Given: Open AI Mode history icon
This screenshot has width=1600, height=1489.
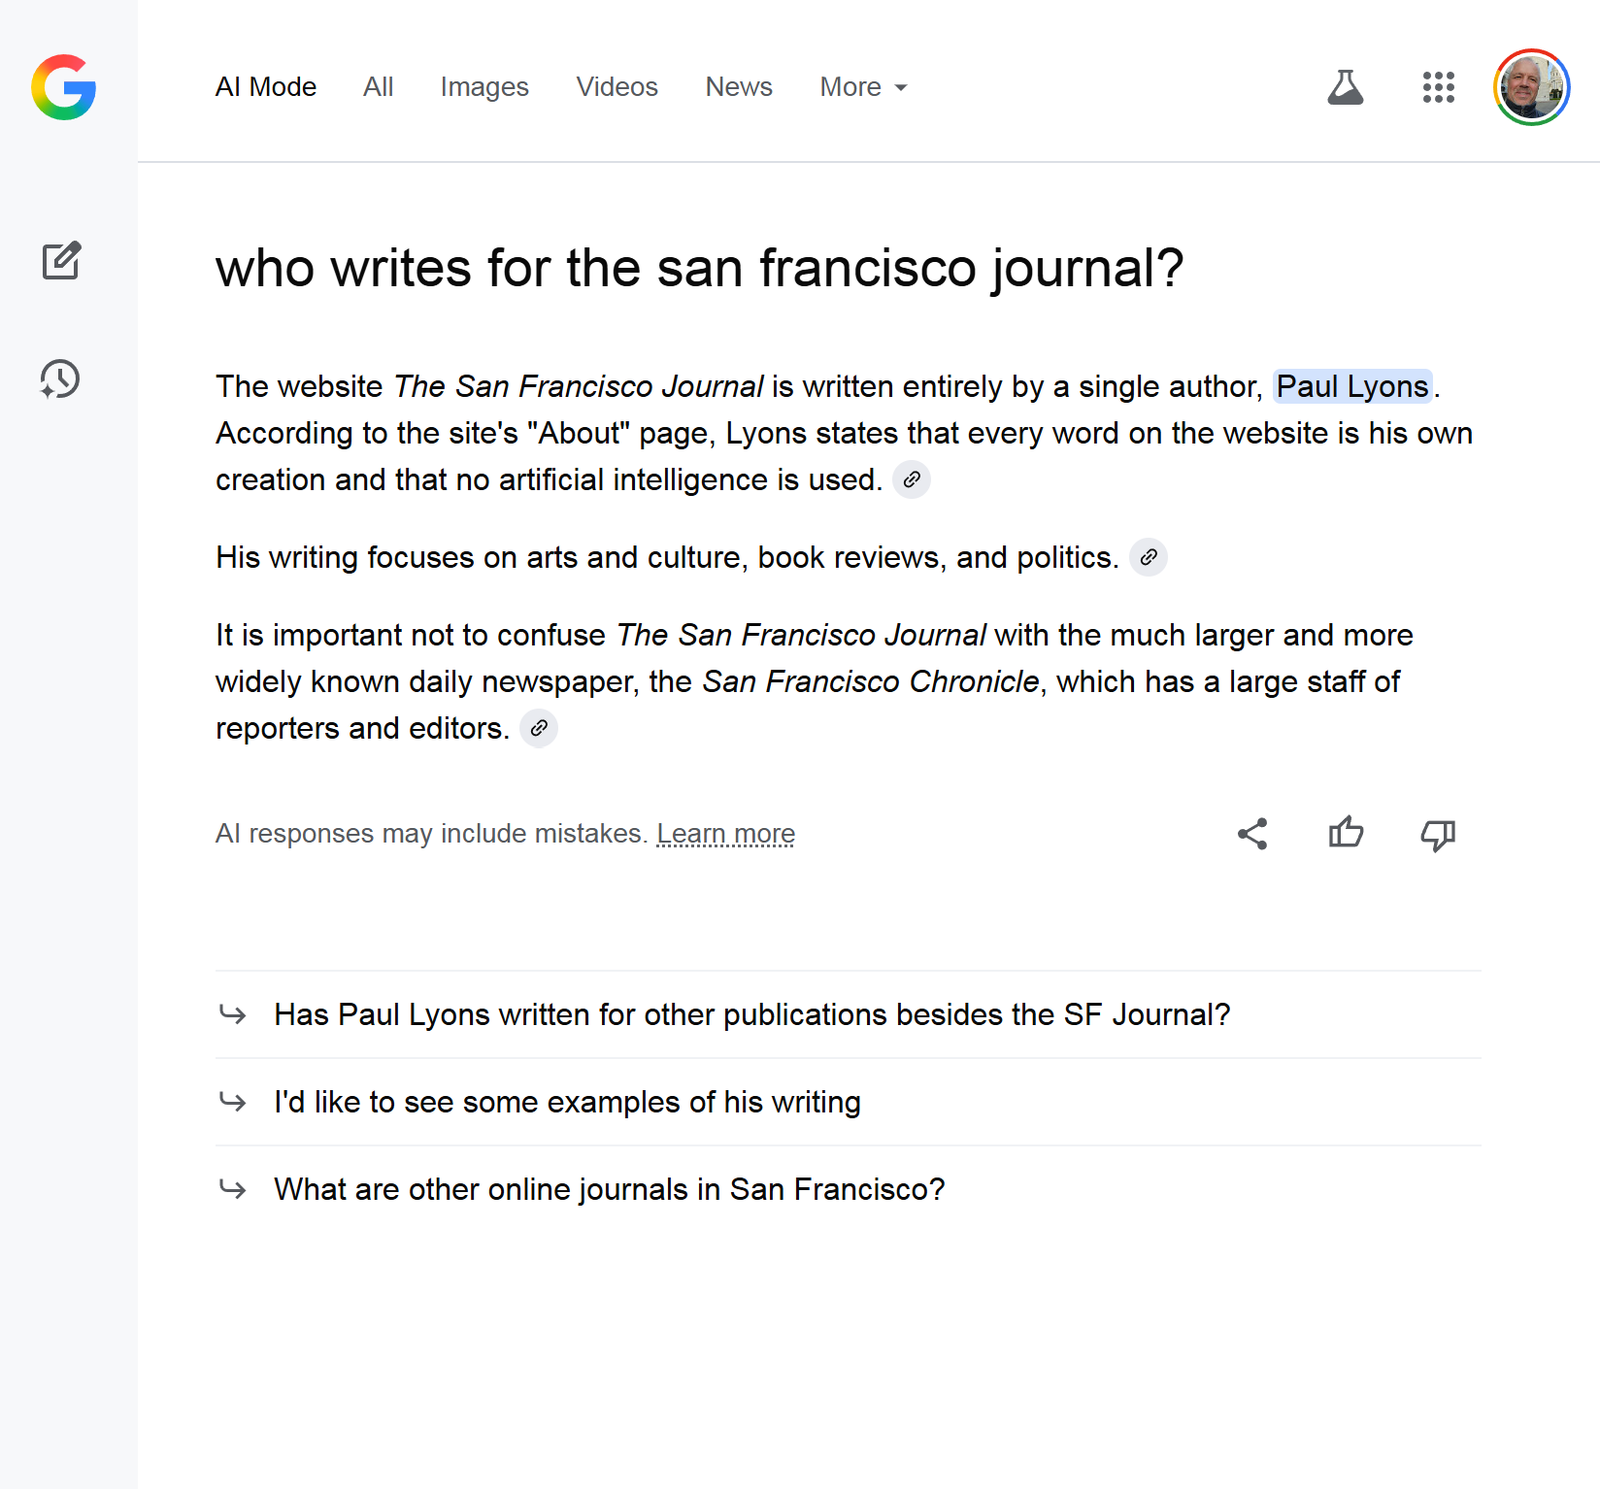Looking at the screenshot, I should tap(60, 379).
